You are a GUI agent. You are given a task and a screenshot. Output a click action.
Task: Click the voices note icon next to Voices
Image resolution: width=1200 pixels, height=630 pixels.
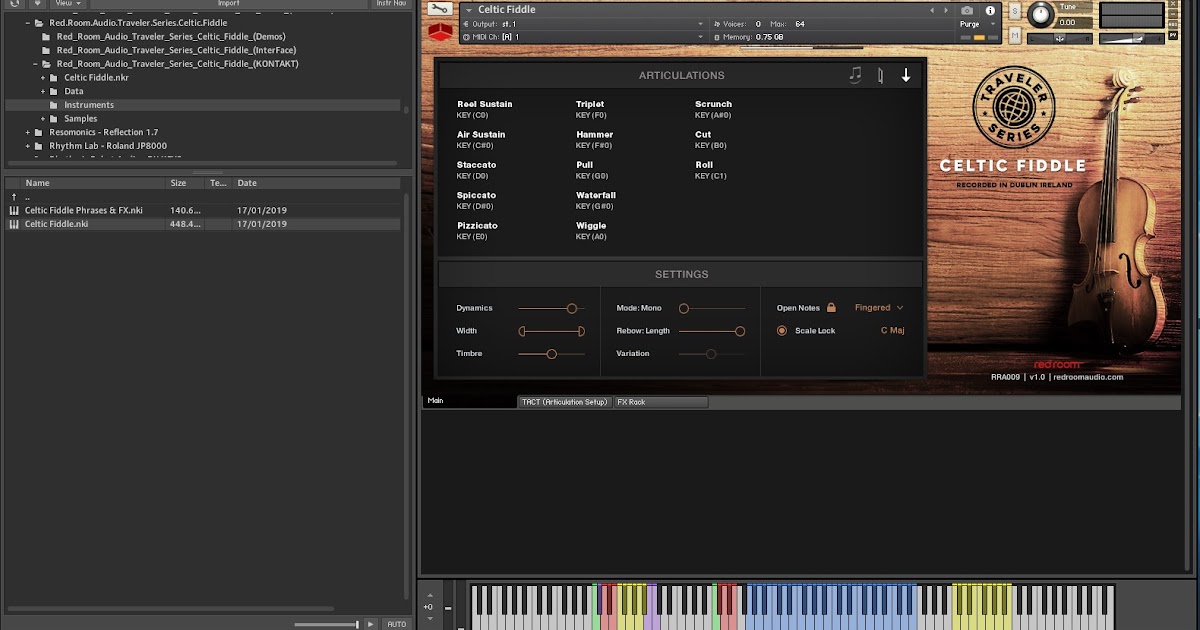point(715,23)
